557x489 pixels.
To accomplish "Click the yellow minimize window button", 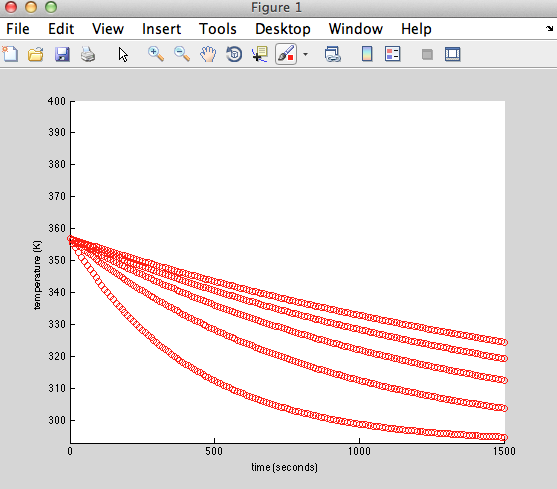I will (x=31, y=7).
